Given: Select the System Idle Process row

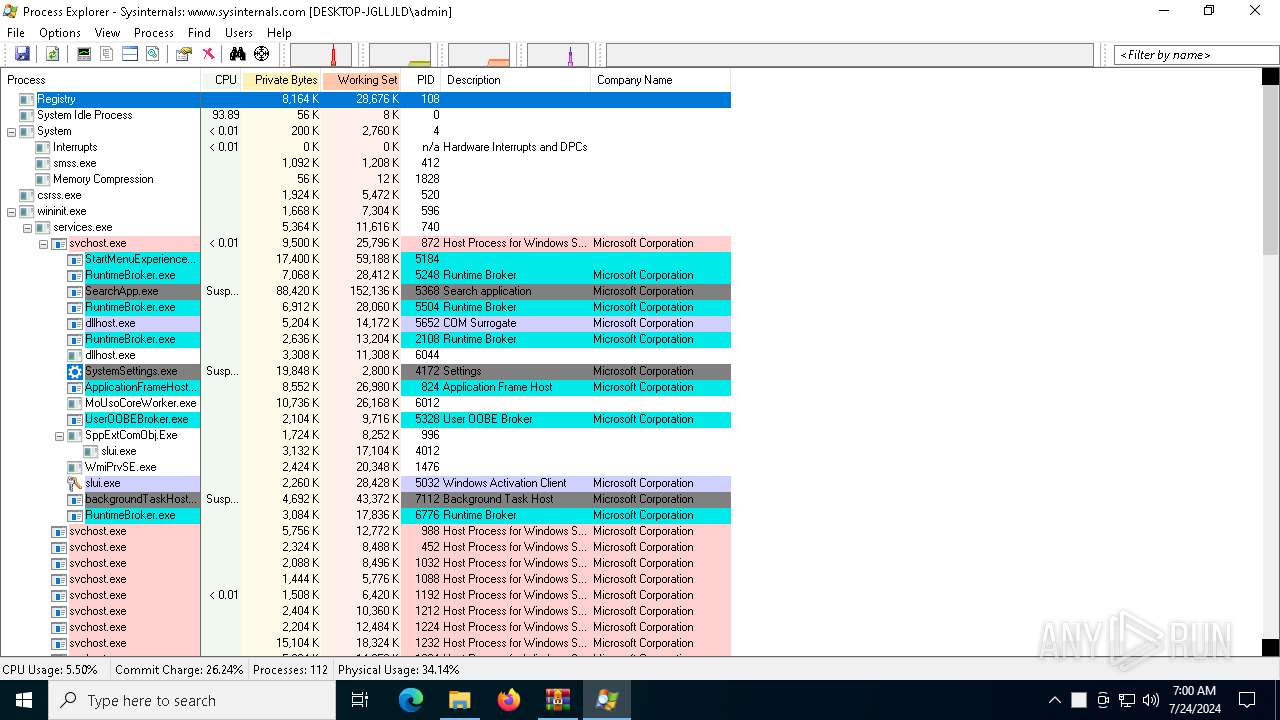Looking at the screenshot, I should pyautogui.click(x=366, y=115).
